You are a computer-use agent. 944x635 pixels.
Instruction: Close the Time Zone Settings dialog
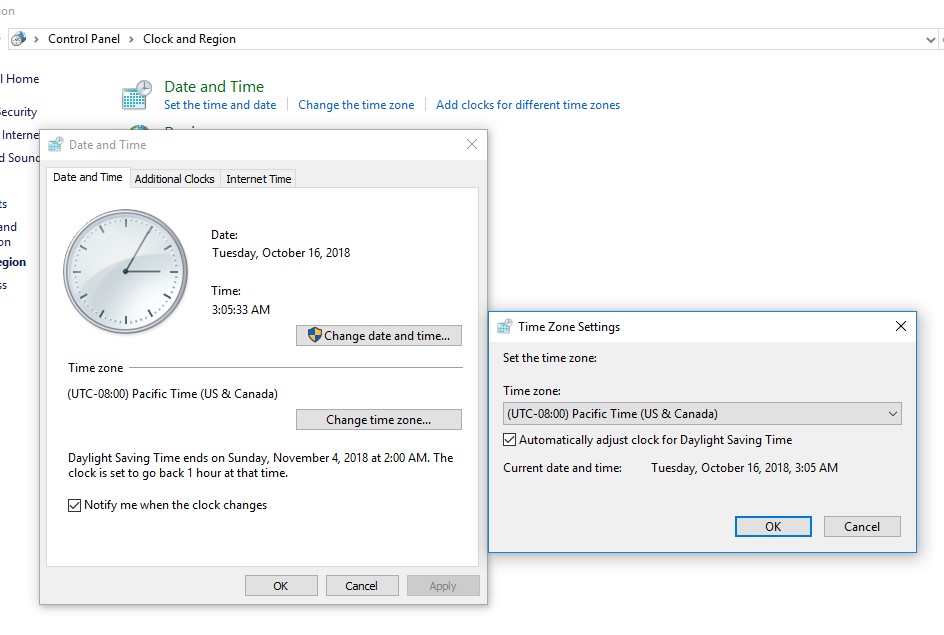point(900,327)
